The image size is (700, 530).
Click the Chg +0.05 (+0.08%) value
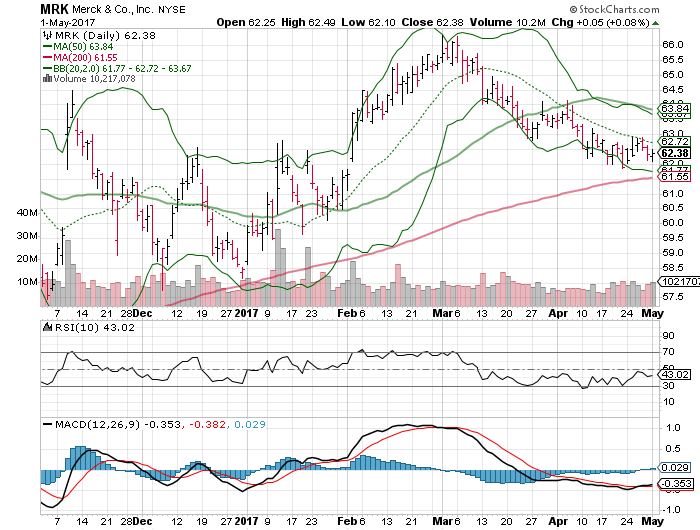click(600, 22)
